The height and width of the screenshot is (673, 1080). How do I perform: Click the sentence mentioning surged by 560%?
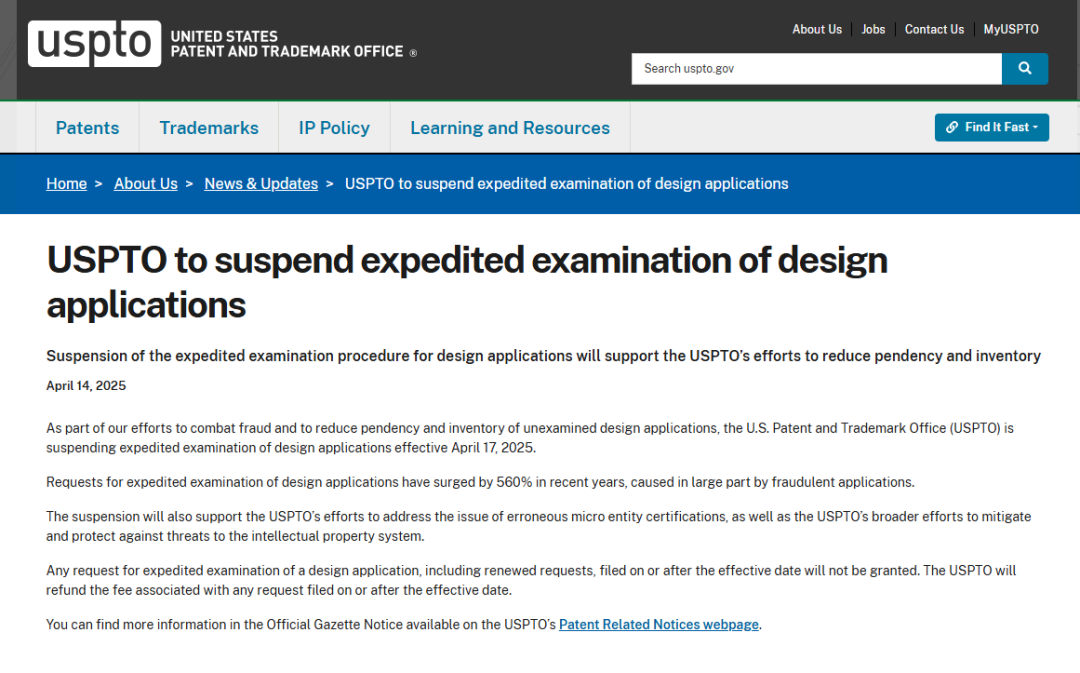point(480,482)
